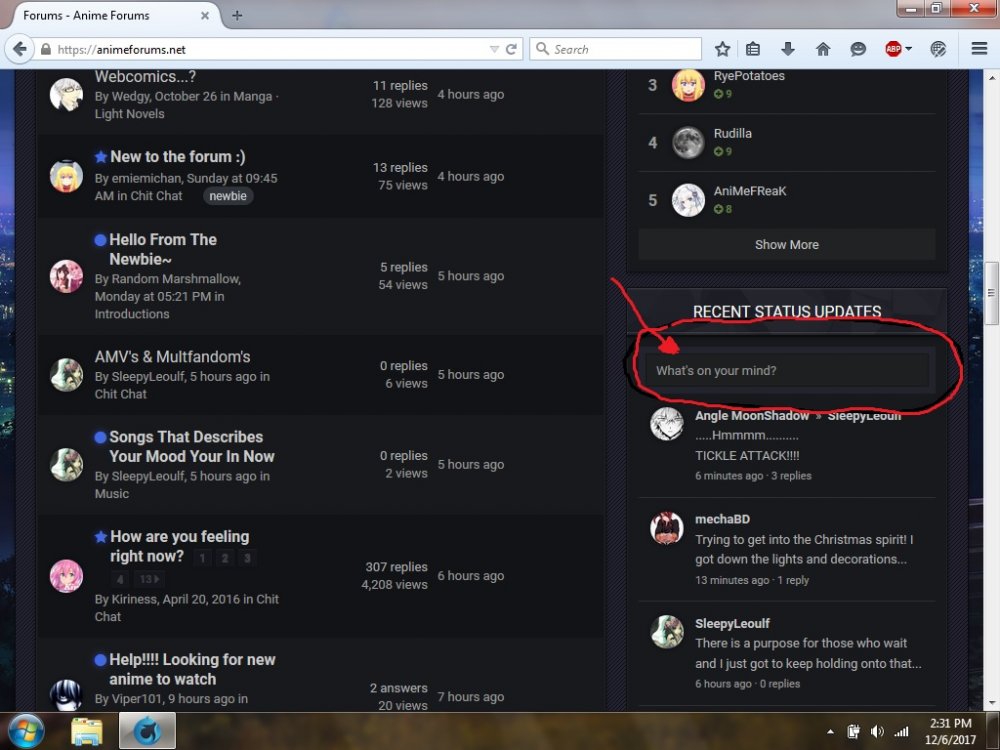Click unread dot on Hello From The Newbie~
Screen dimensions: 1000x750
100,240
